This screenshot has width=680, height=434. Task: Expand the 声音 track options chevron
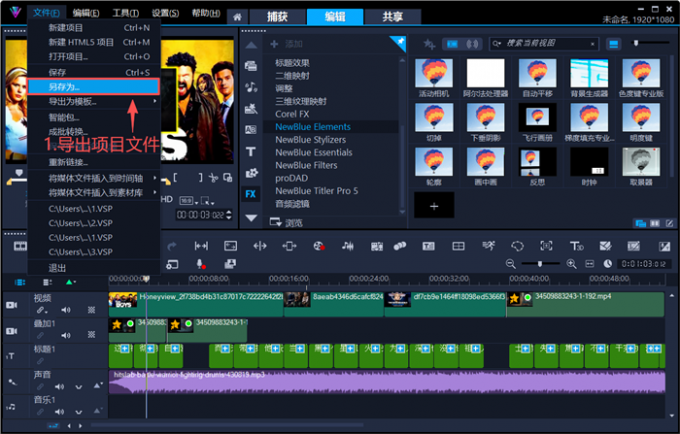(x=78, y=387)
